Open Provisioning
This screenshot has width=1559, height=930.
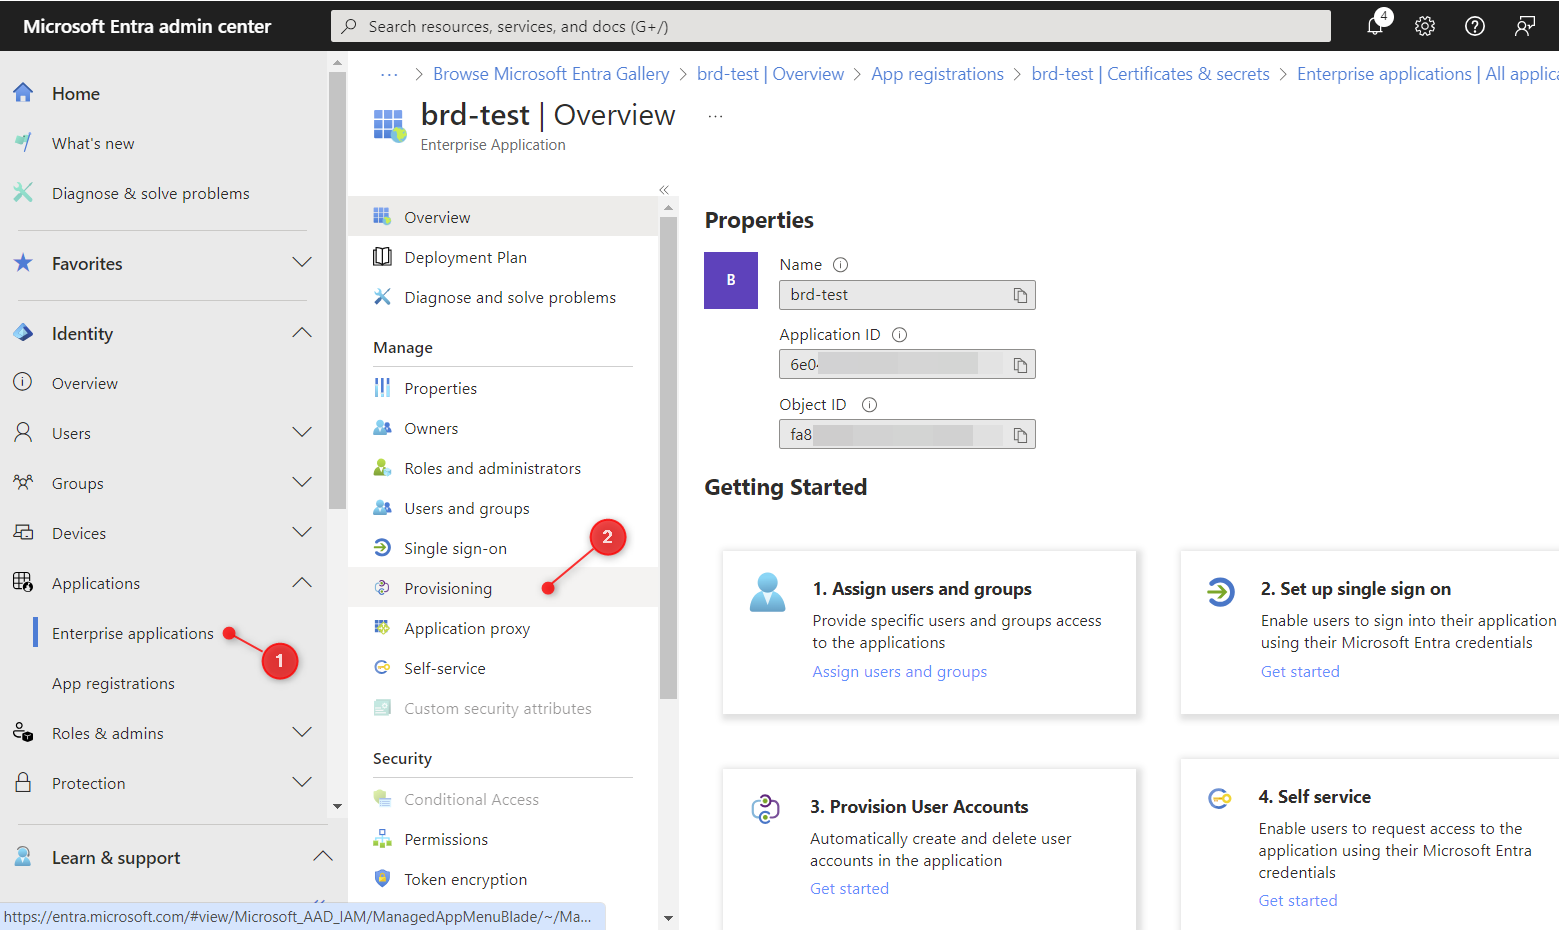coord(503,588)
